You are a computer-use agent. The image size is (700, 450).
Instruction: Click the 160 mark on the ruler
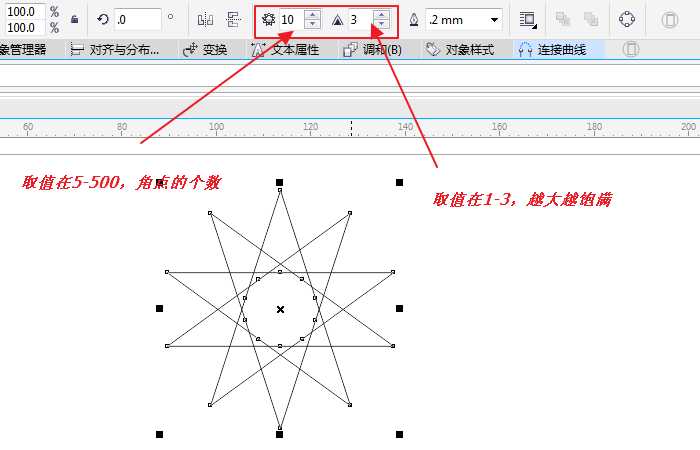click(x=500, y=127)
